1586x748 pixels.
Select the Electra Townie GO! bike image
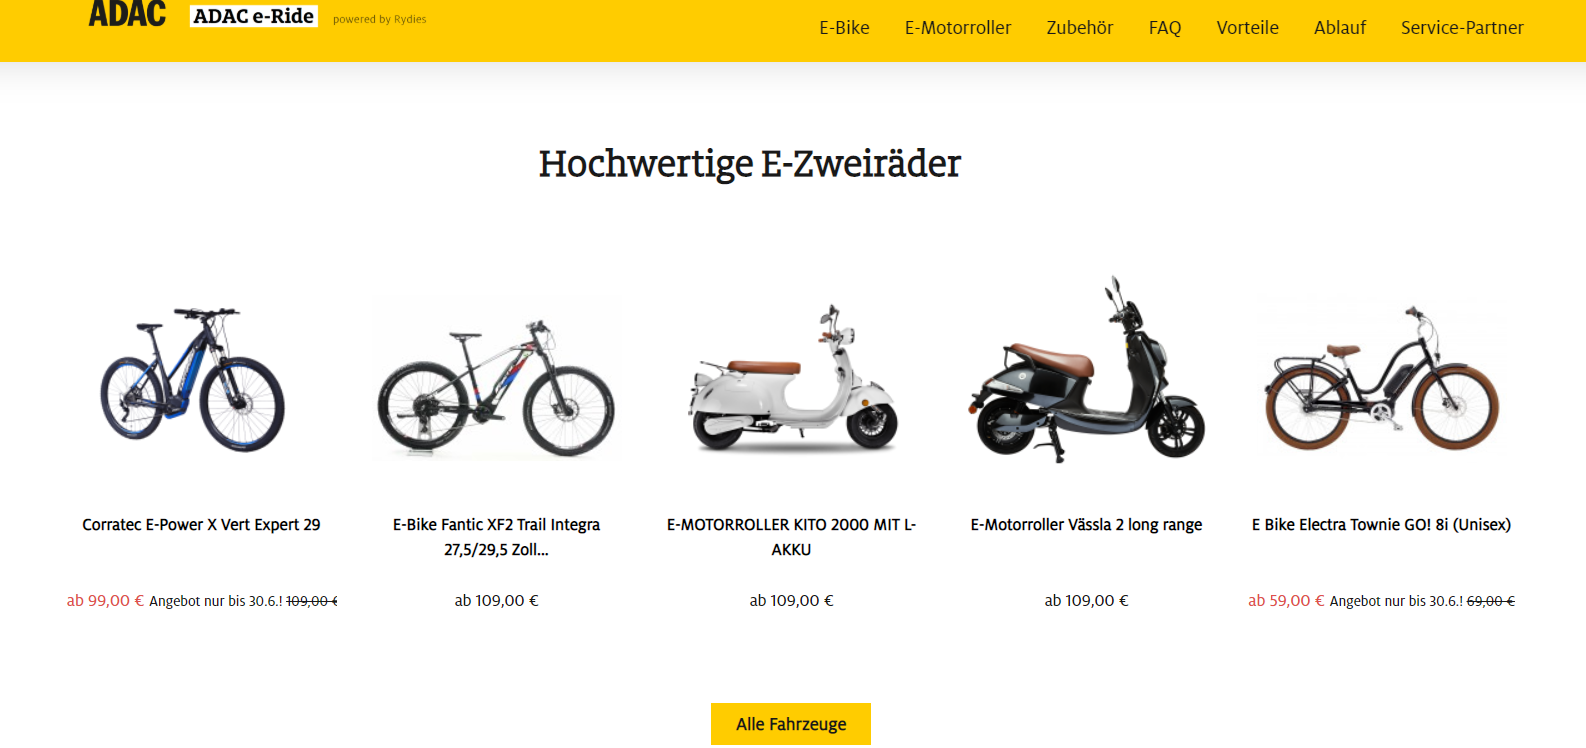pos(1382,378)
